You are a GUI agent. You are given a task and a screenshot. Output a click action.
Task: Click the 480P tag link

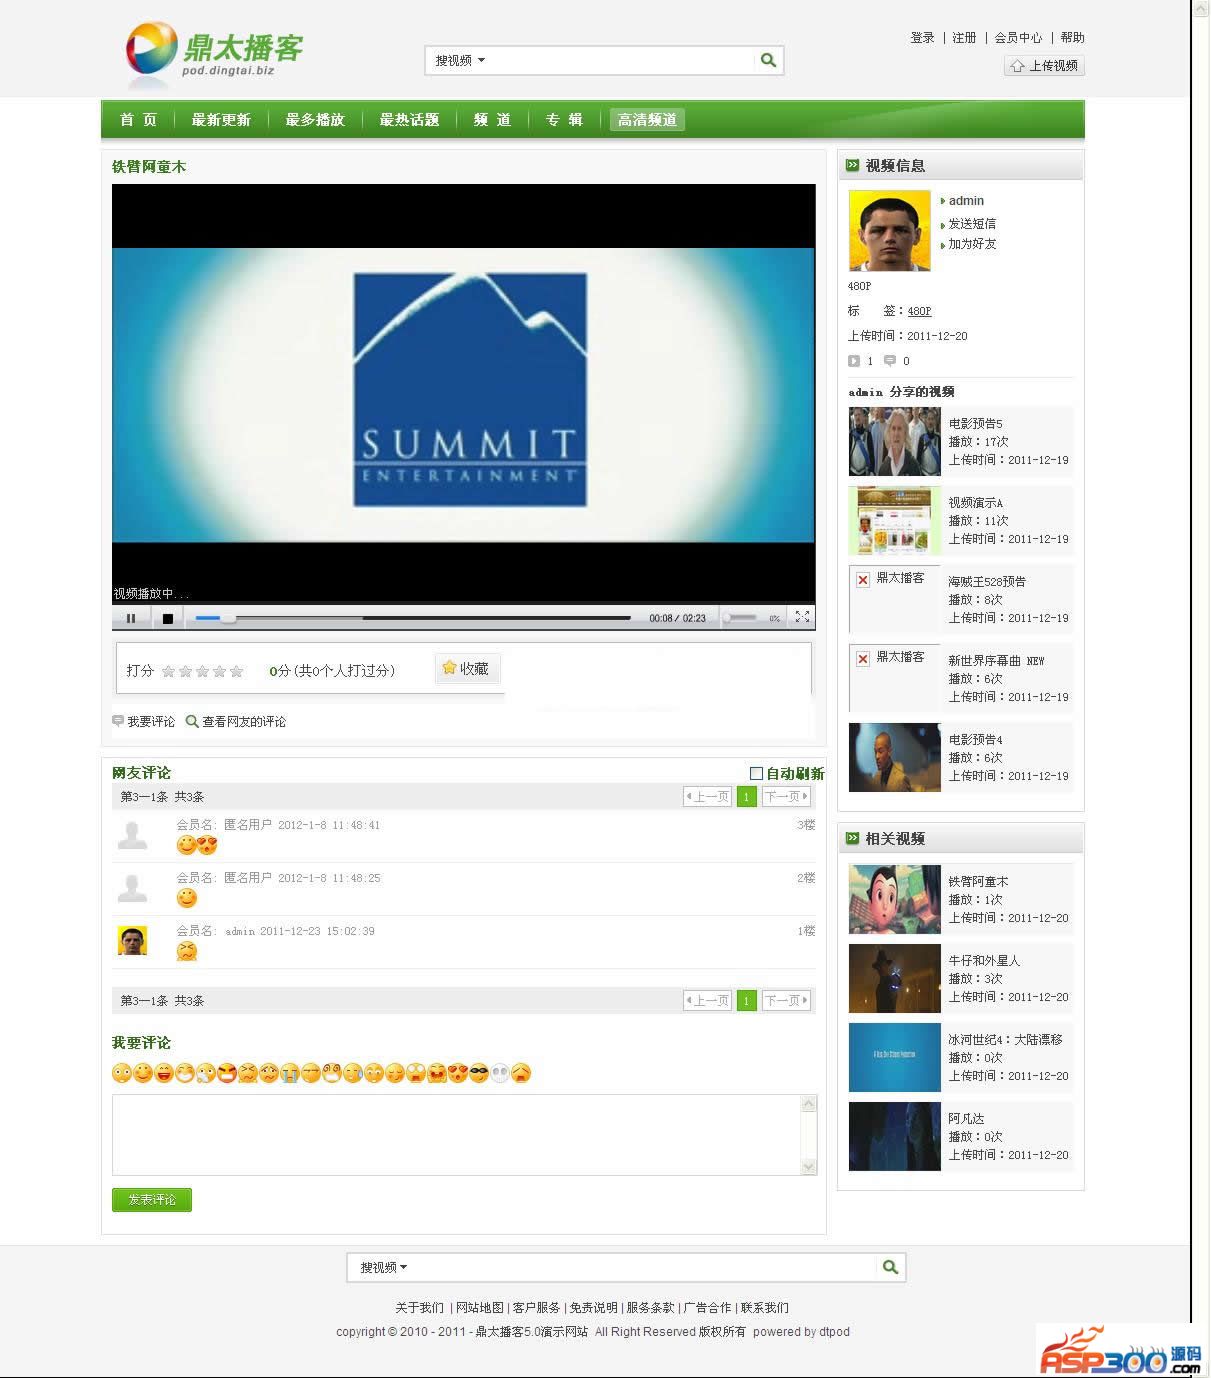(x=919, y=311)
